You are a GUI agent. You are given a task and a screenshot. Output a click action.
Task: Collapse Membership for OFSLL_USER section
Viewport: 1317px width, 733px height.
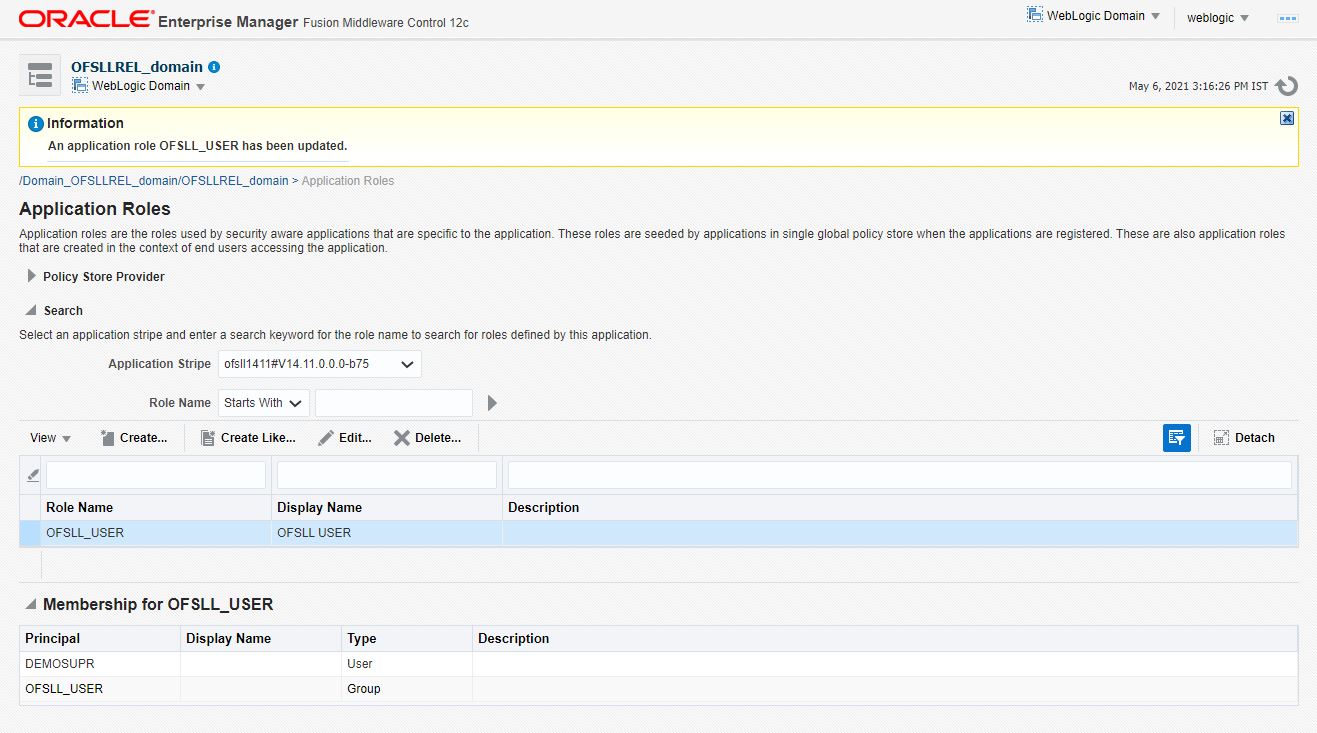32,604
